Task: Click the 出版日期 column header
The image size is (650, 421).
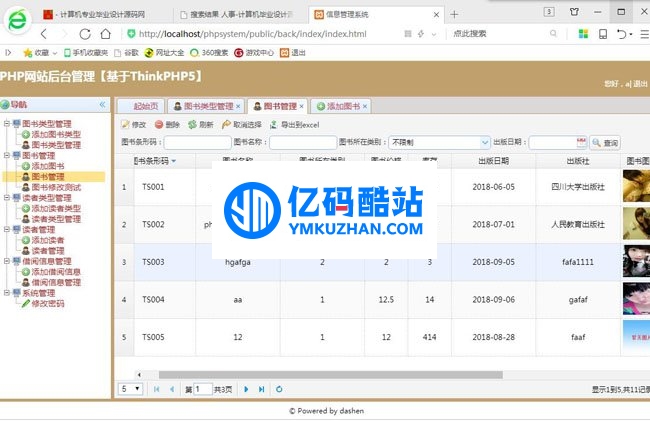Action: coord(493,161)
